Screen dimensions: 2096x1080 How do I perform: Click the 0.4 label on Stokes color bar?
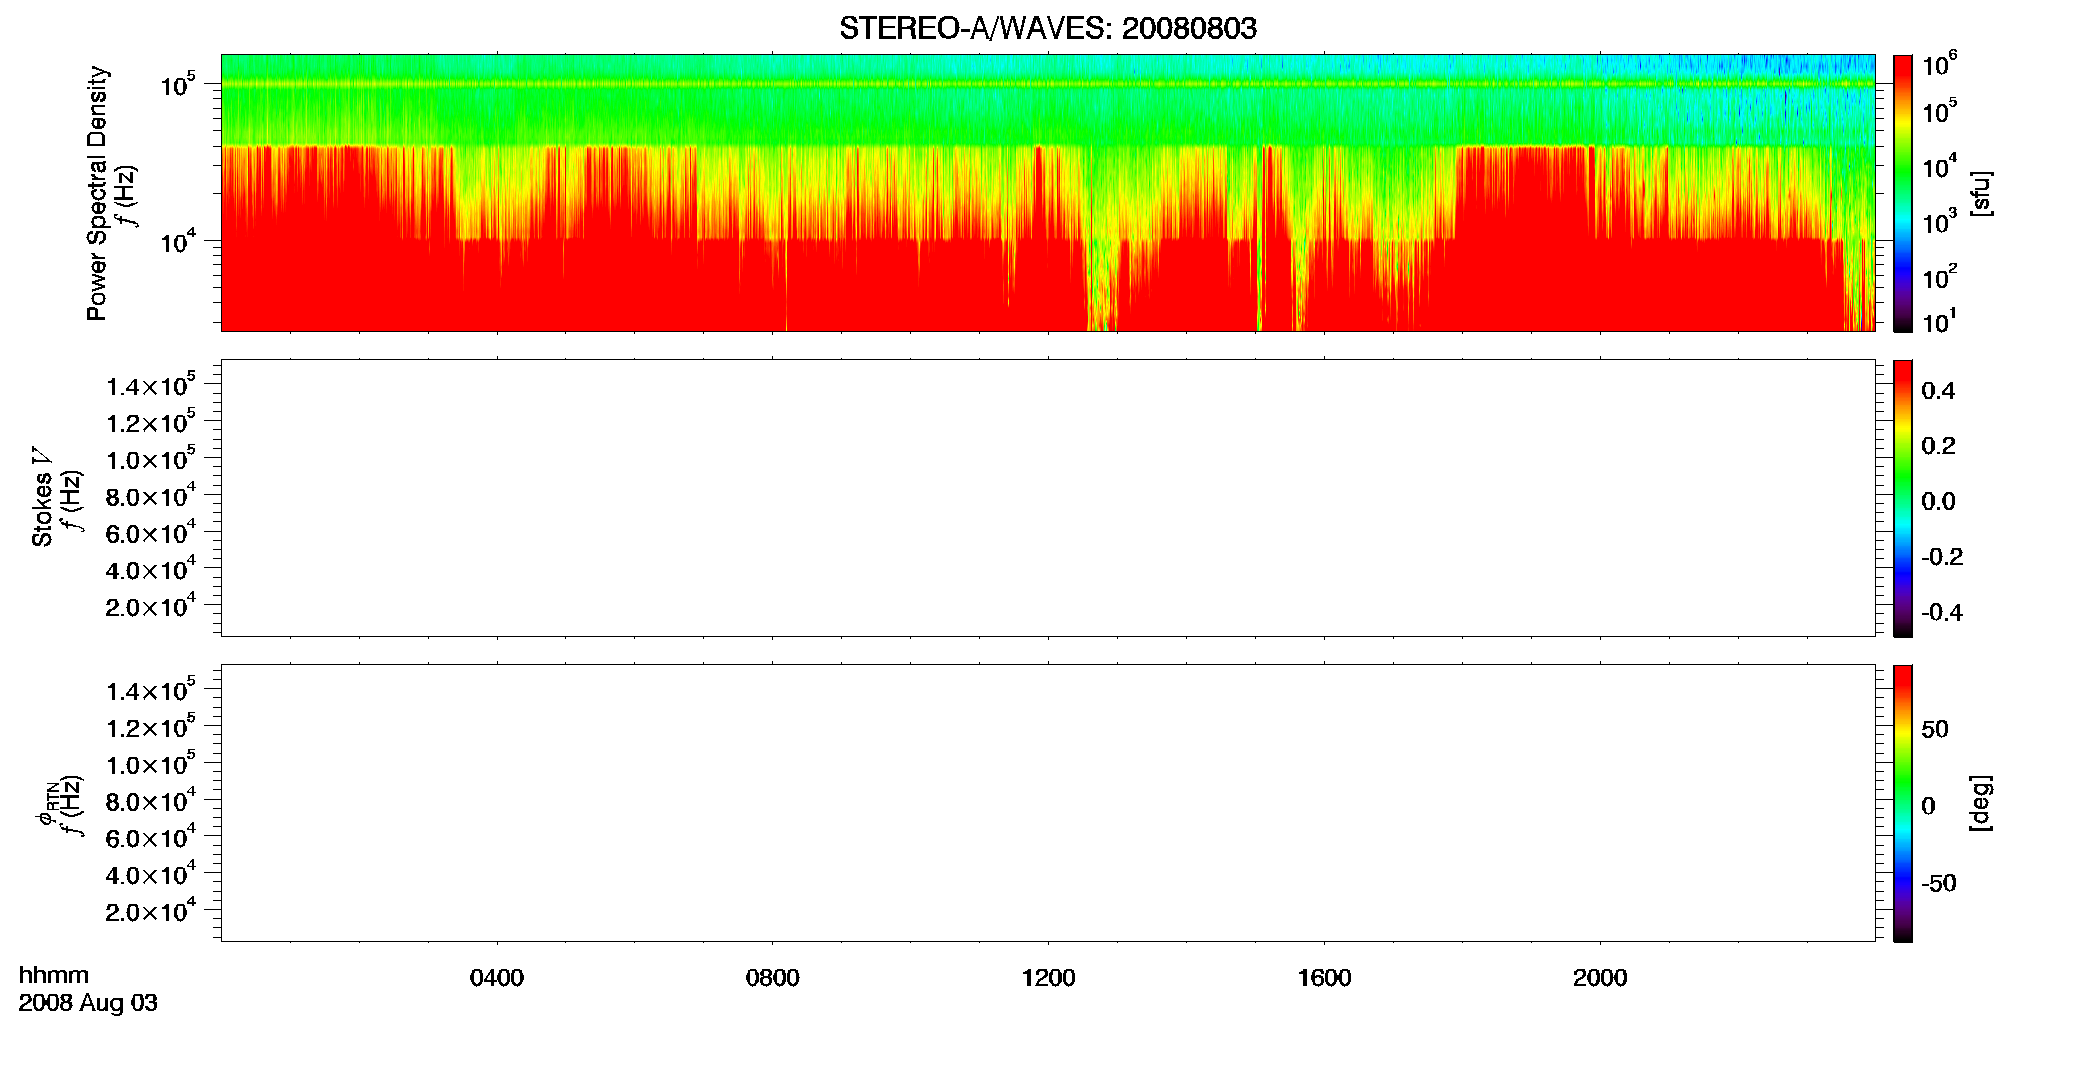click(x=1938, y=391)
